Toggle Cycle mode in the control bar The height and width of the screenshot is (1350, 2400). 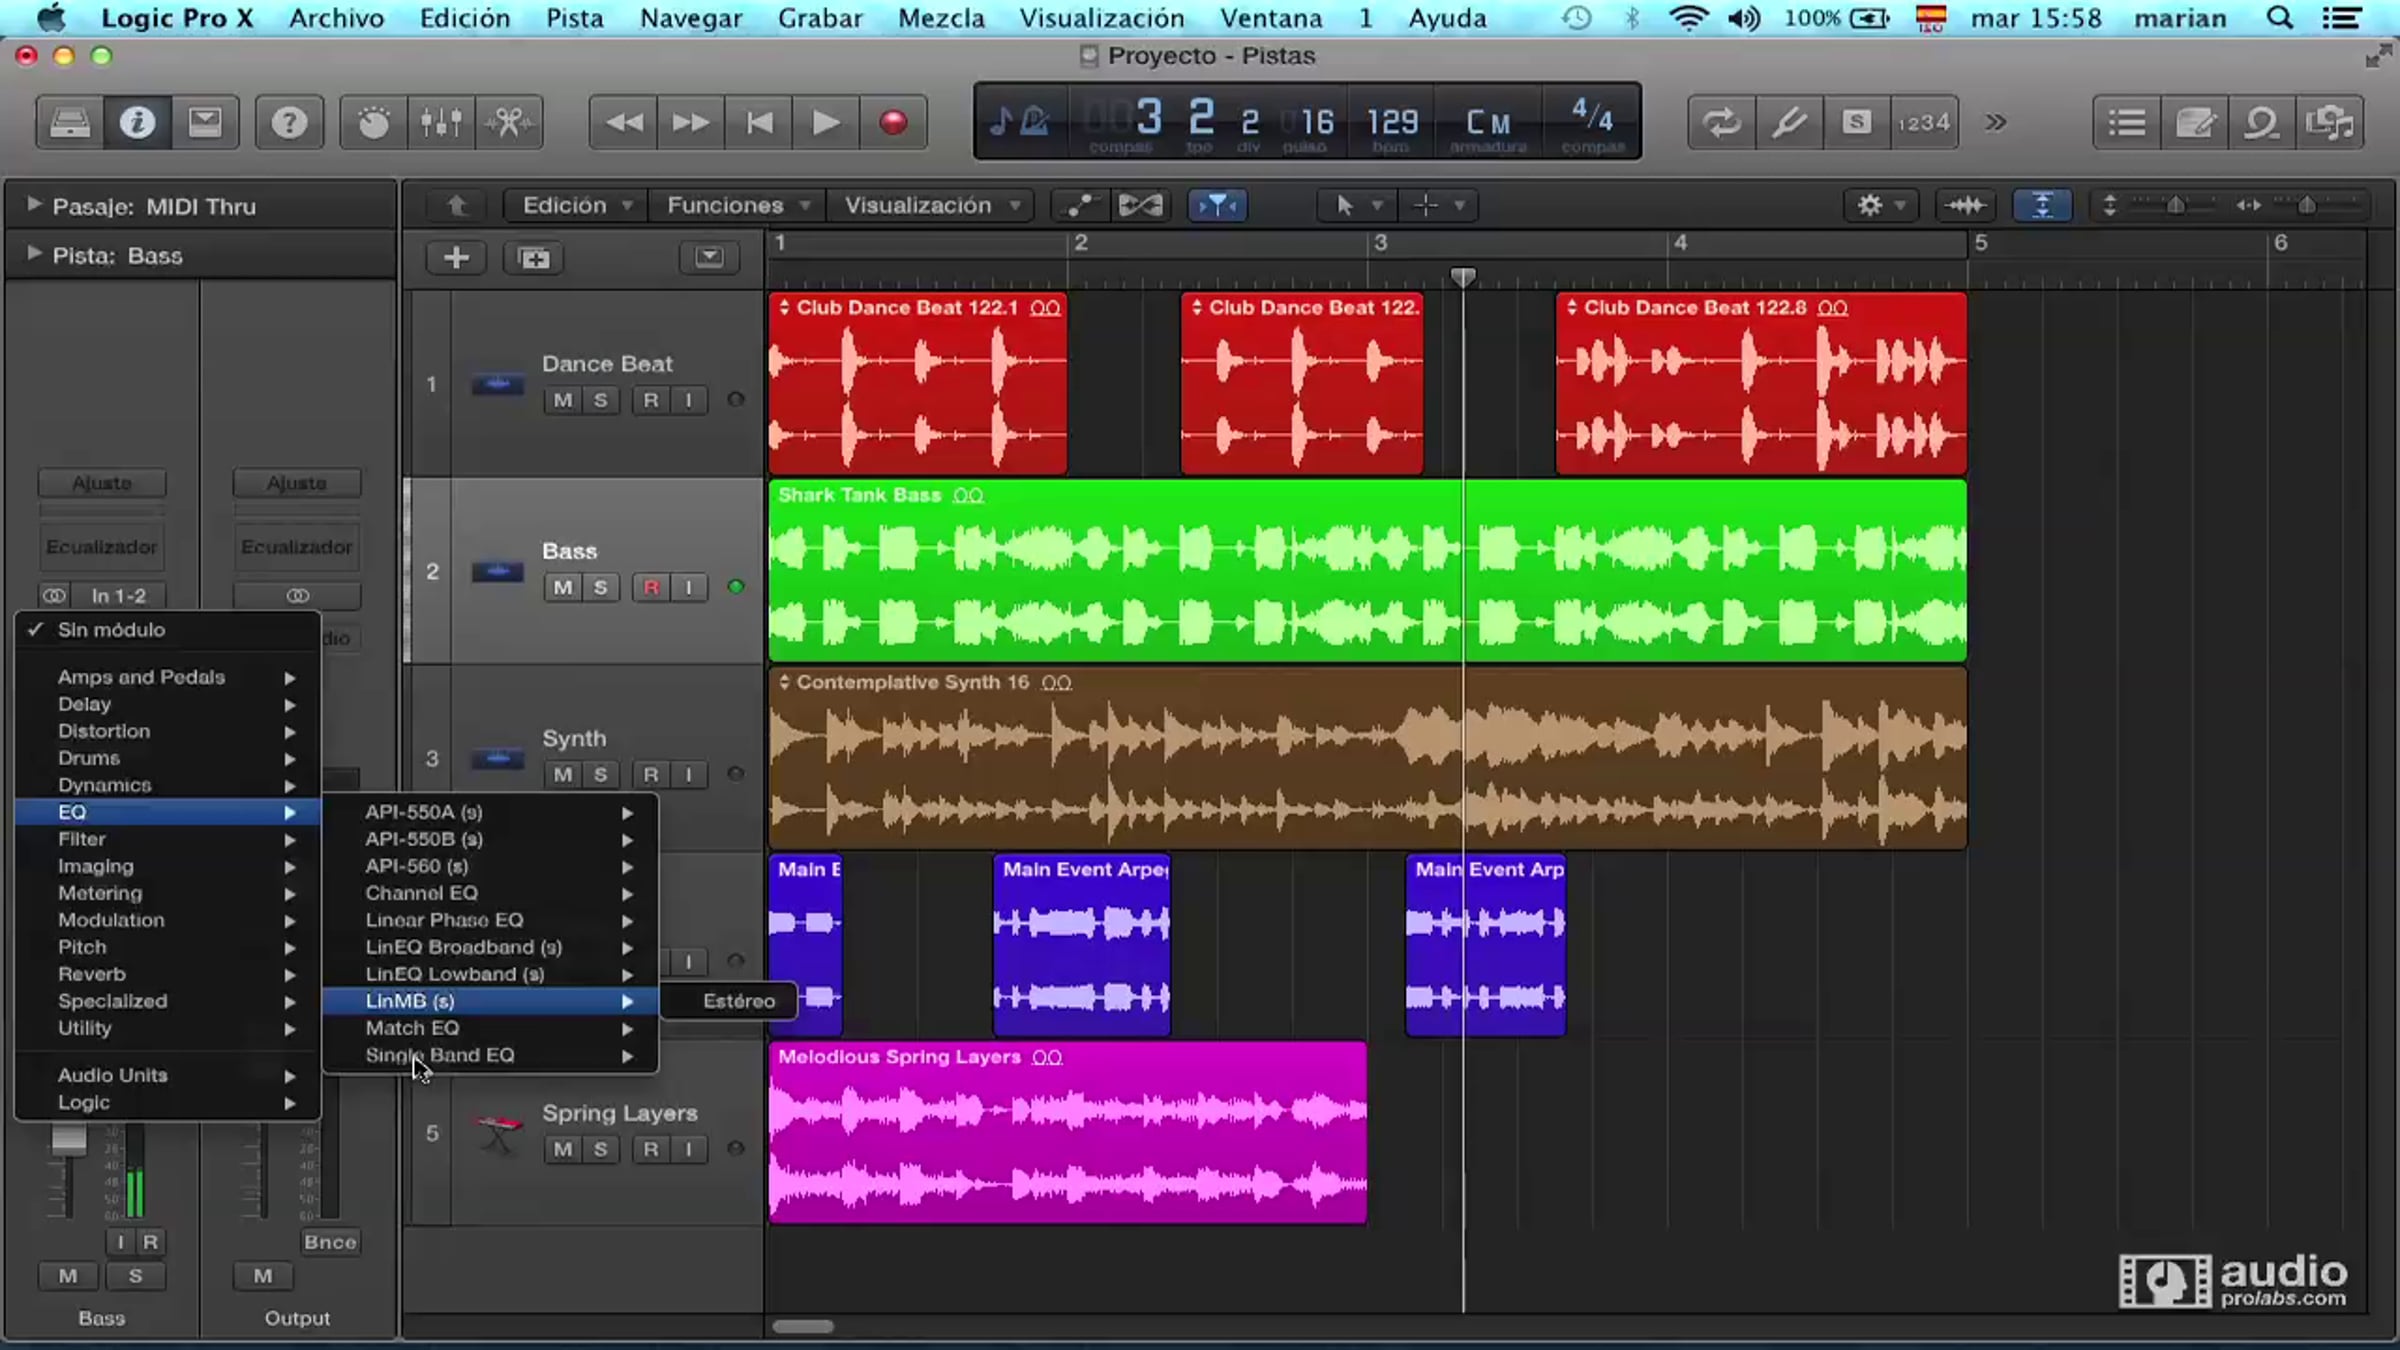(x=1721, y=122)
